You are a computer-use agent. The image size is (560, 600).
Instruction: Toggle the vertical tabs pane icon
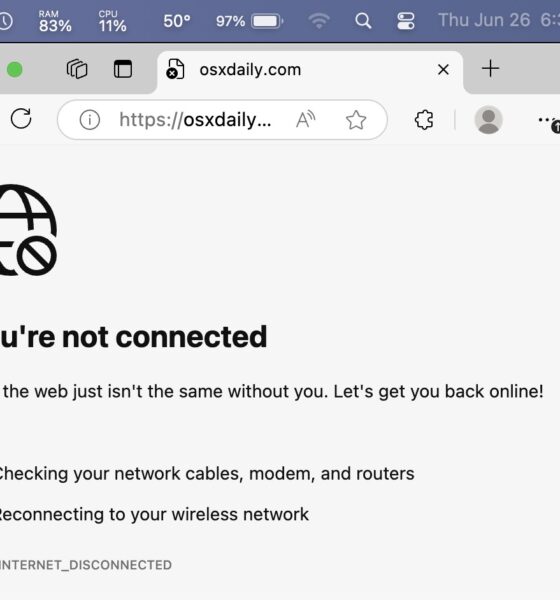pyautogui.click(x=123, y=69)
